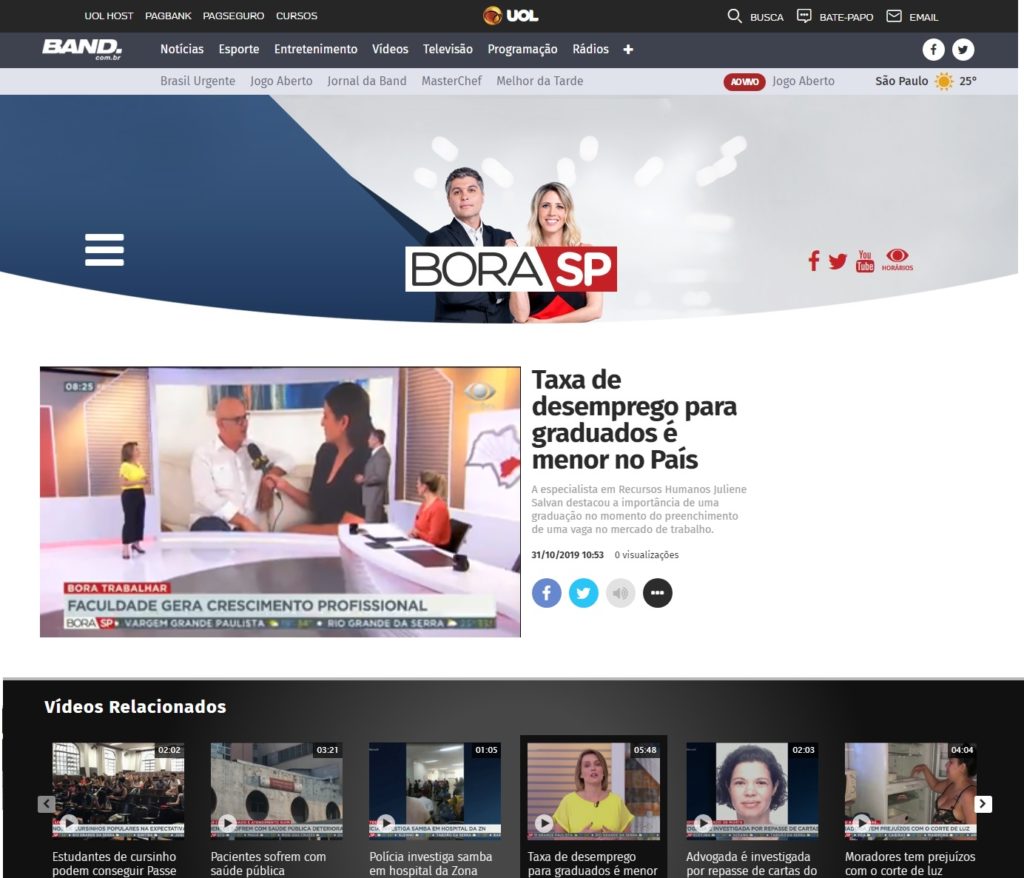Screen dimensions: 1024x878
Task: Open Band's Facebook page in navigation bar
Action: pyautogui.click(x=933, y=50)
